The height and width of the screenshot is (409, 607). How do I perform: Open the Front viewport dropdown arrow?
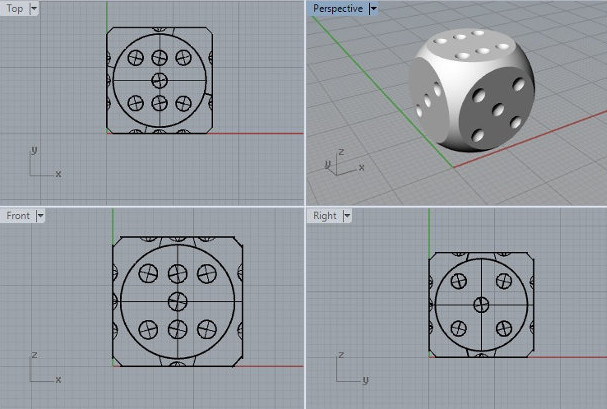[40, 216]
